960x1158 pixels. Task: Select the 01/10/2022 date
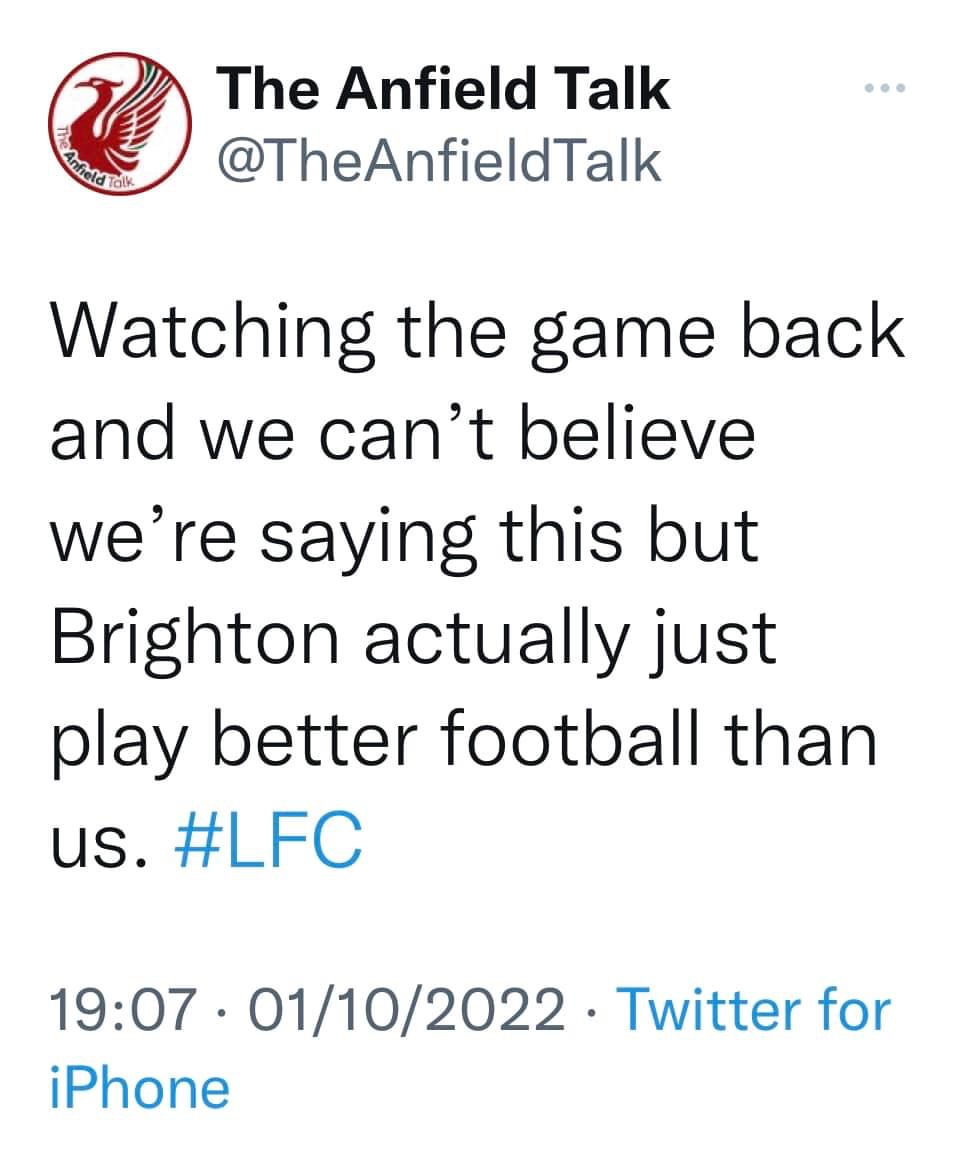(407, 1010)
